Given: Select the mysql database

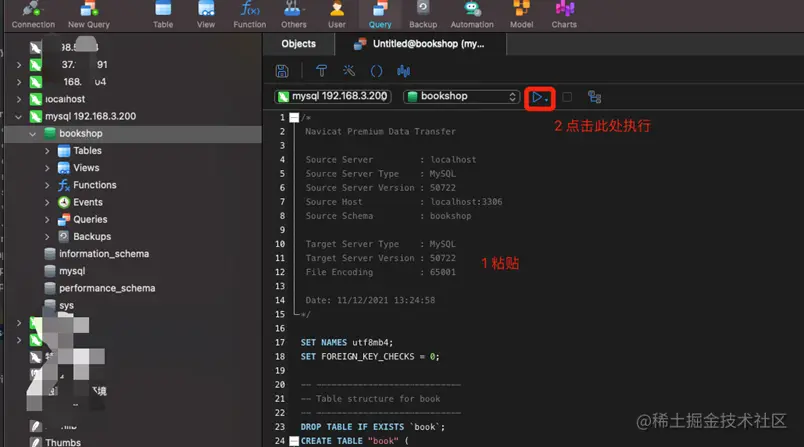Looking at the screenshot, I should click(x=72, y=271).
